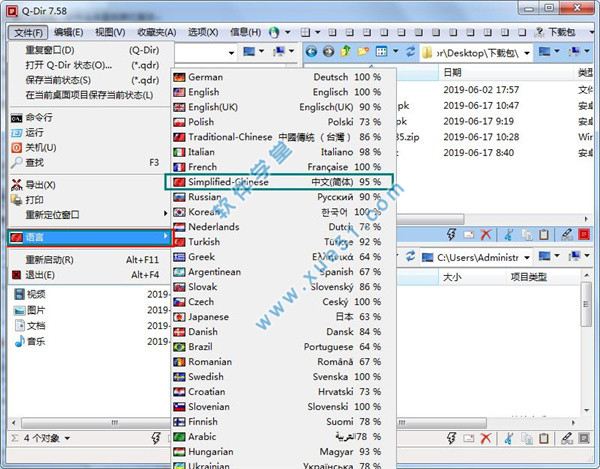Click the forward navigation arrow icon

point(328,51)
